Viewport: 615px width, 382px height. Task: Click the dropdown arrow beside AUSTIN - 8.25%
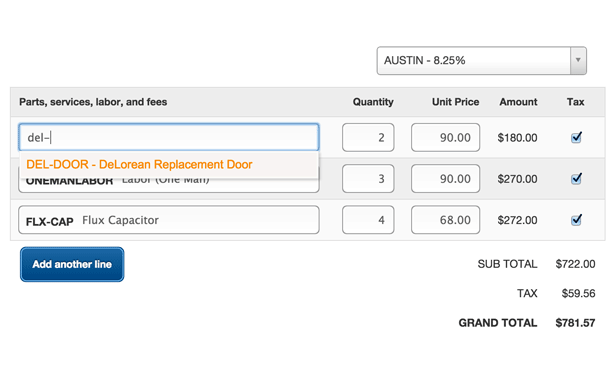[578, 60]
